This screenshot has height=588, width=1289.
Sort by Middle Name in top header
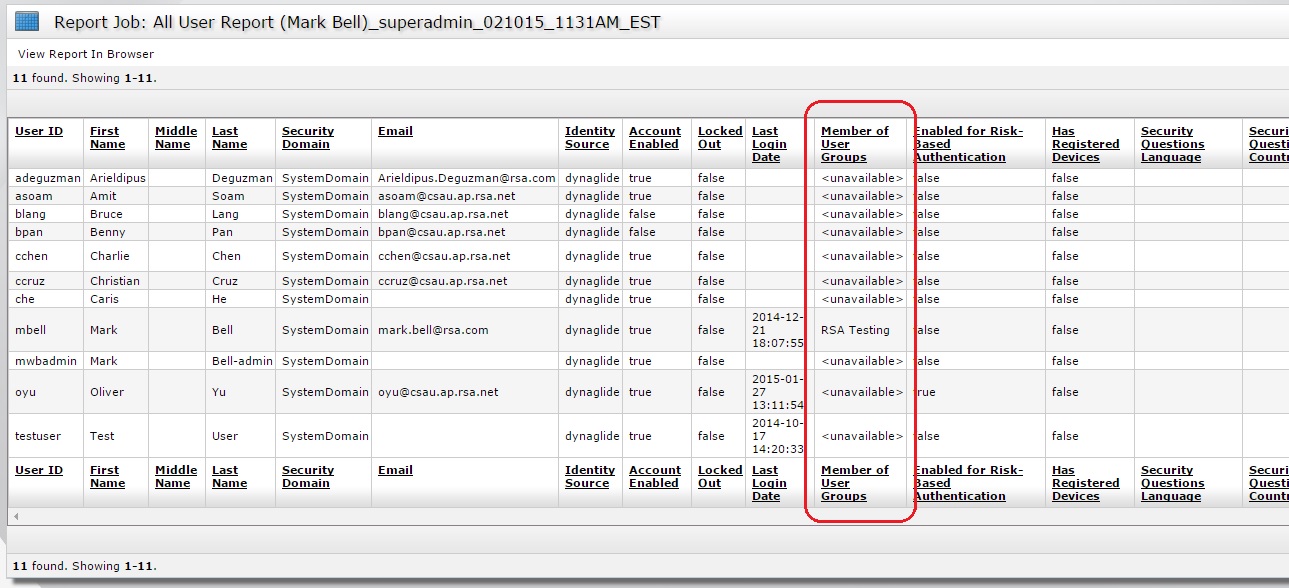coord(176,138)
